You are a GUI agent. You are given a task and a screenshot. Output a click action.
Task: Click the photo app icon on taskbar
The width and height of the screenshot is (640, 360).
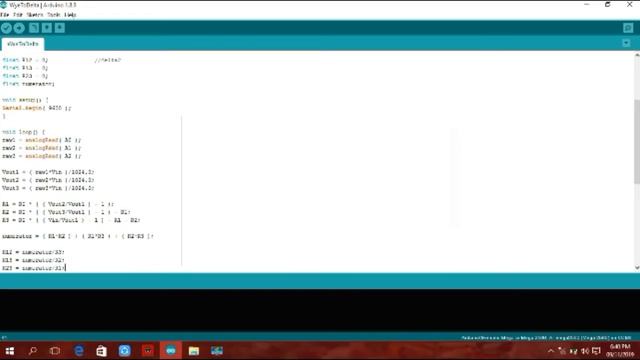[x=217, y=351]
